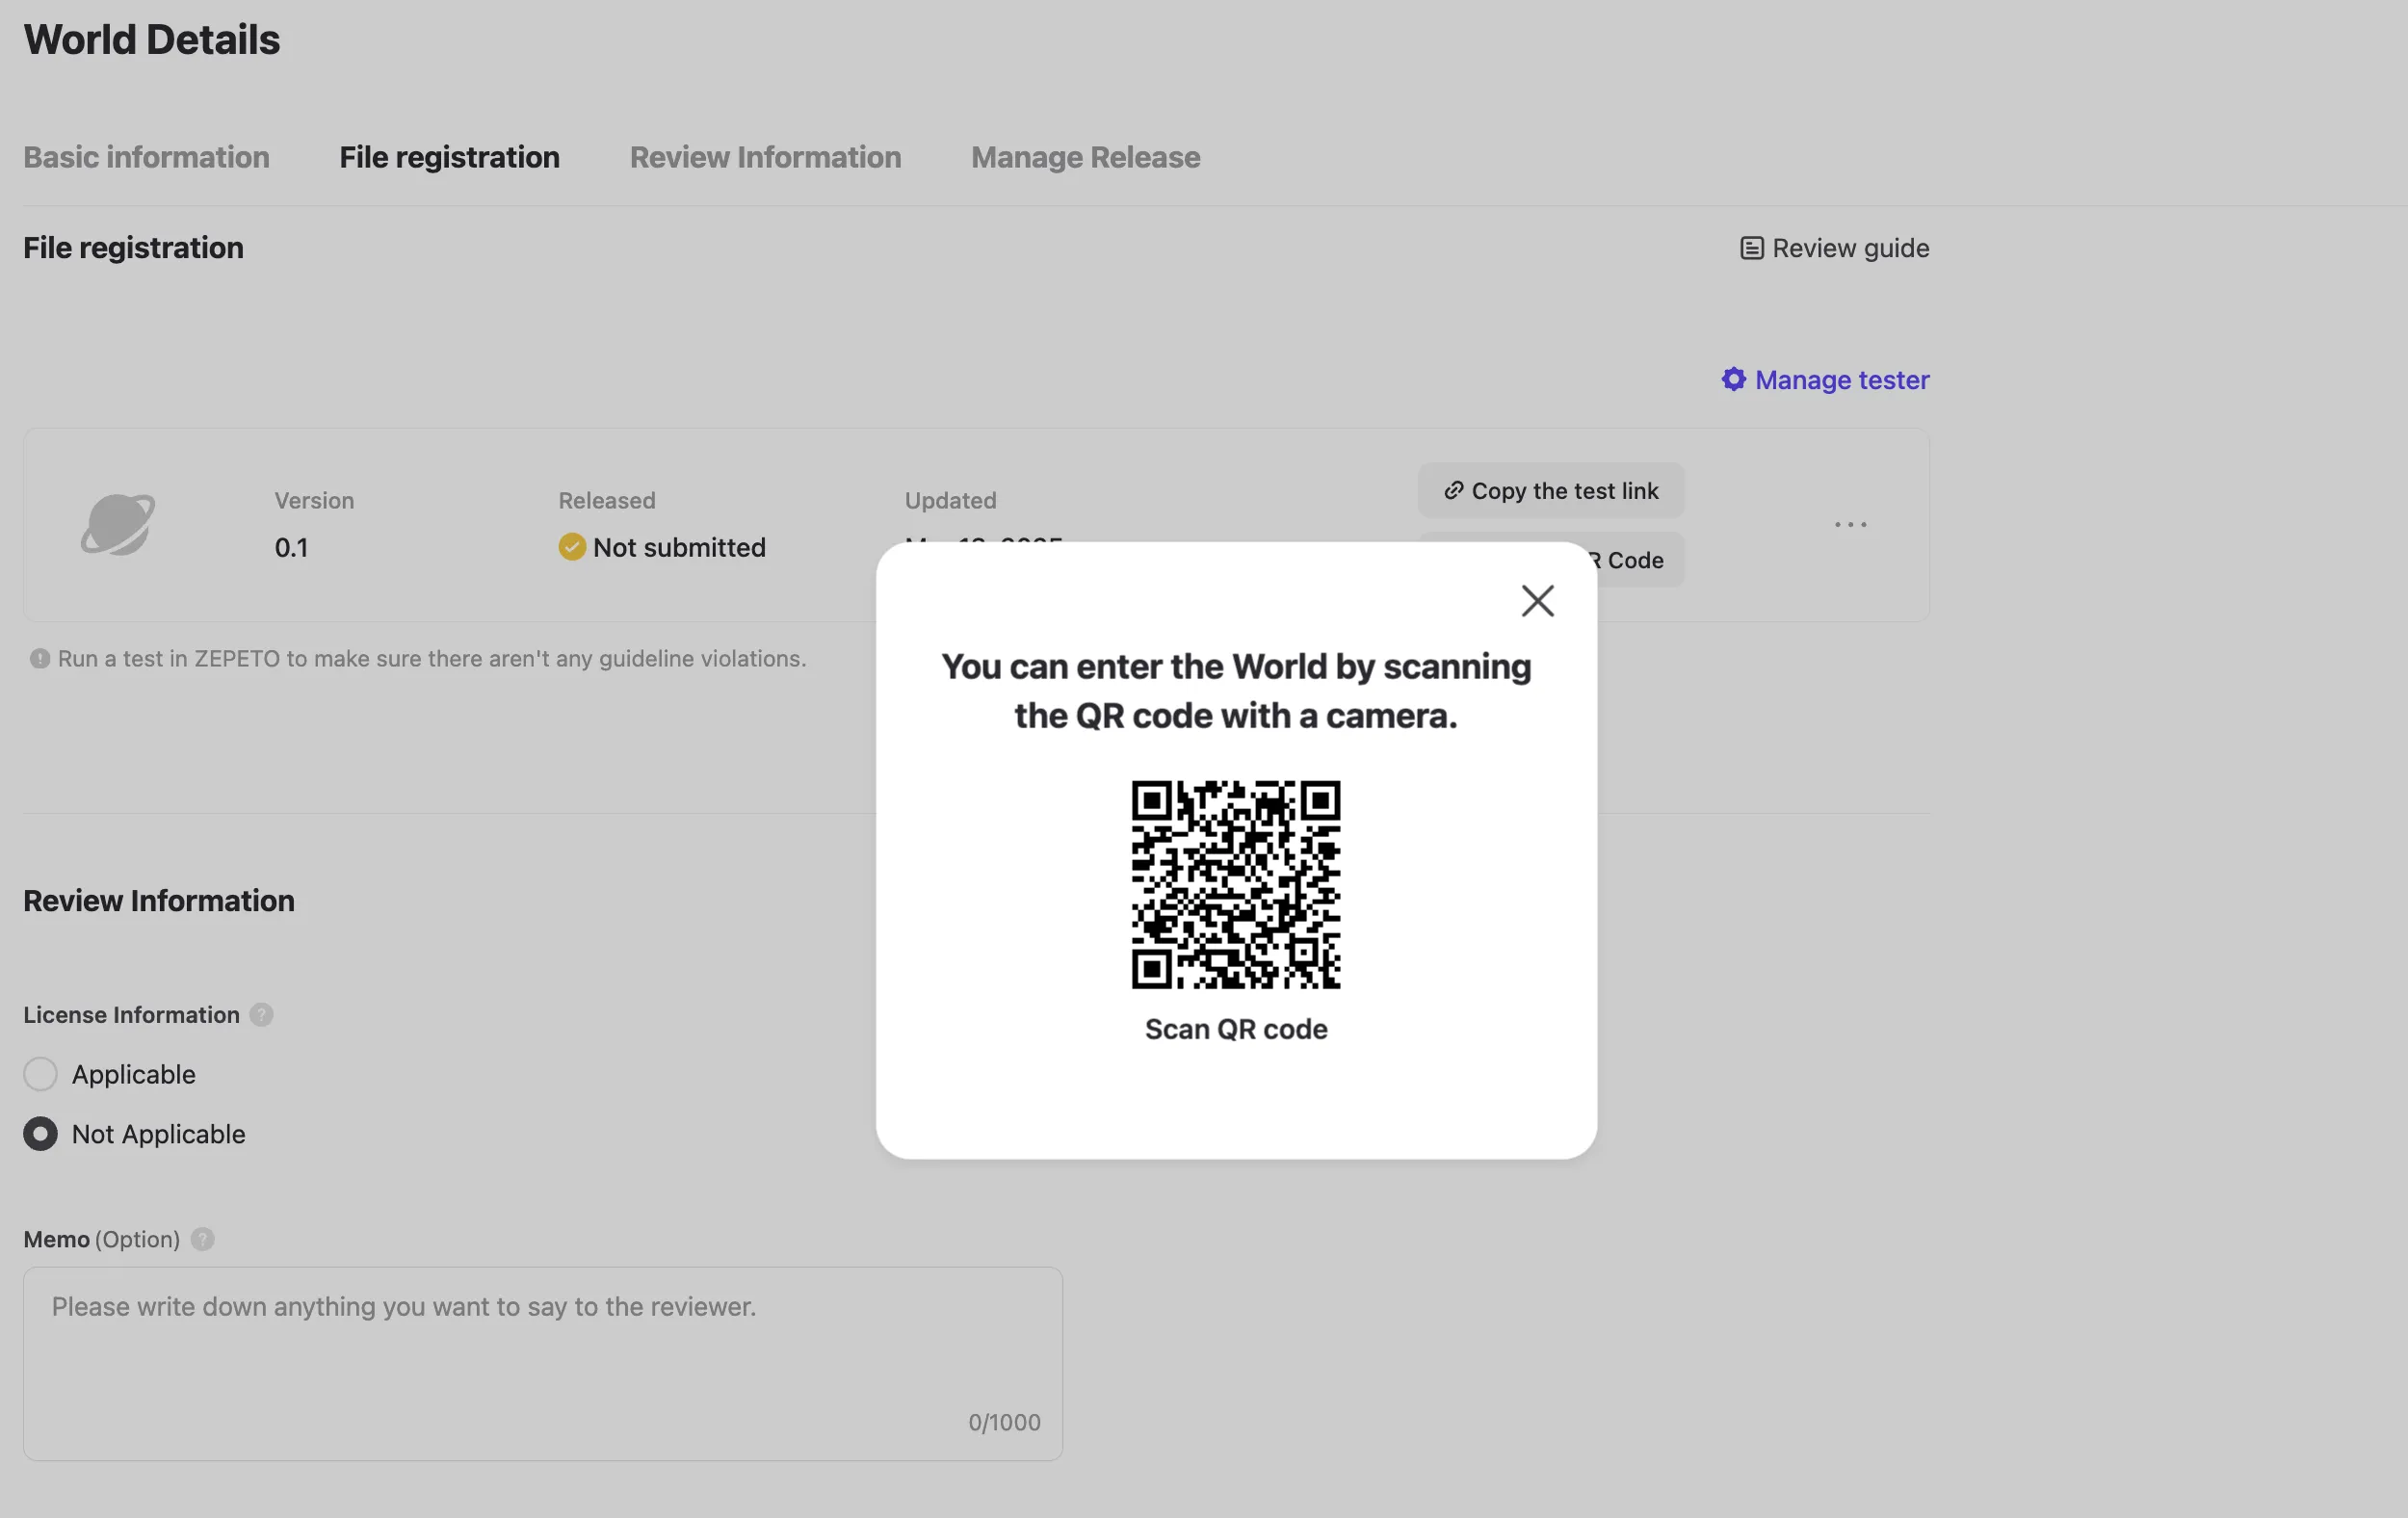The height and width of the screenshot is (1518, 2408).
Task: Focus the Memo text area
Action: coord(543,1364)
